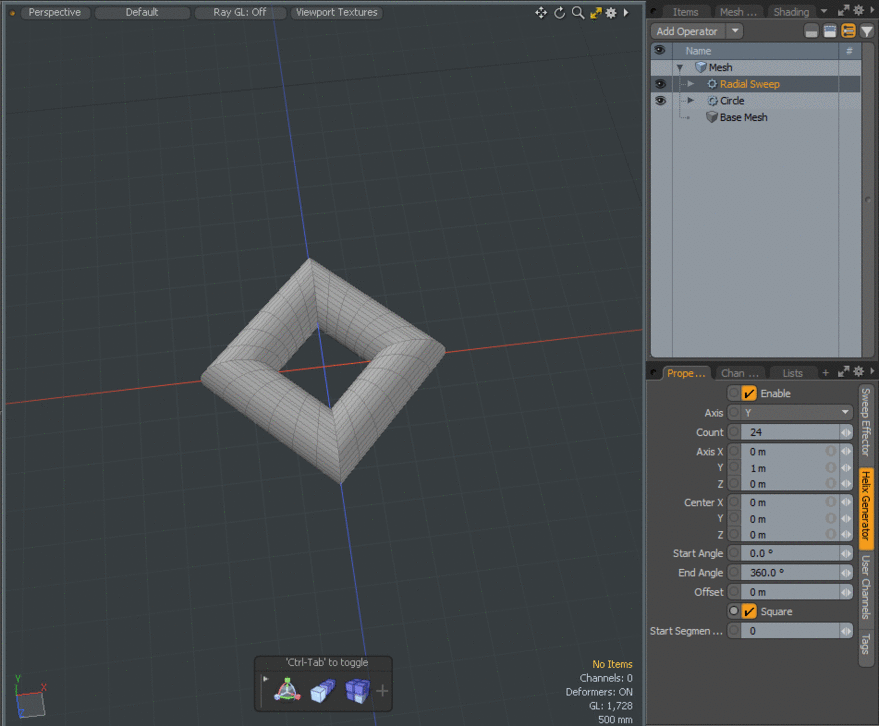Open the Sweep Effector vertical tab
This screenshot has width=879, height=727.
(x=866, y=422)
